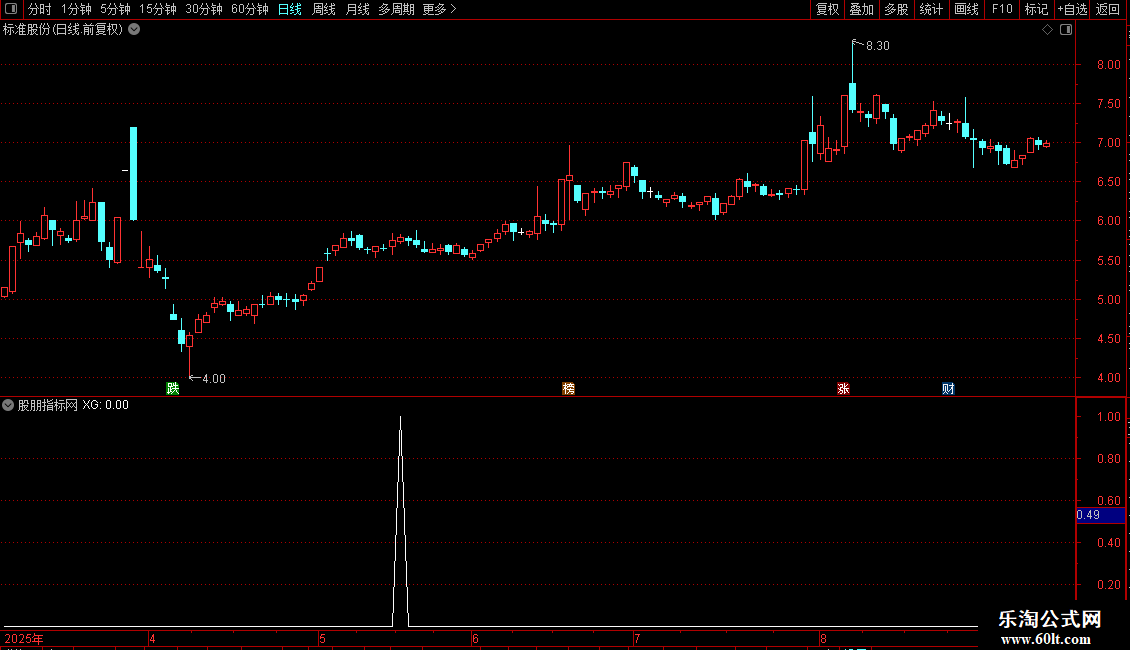Click the 叠加 overlay button
Image resolution: width=1130 pixels, height=650 pixels.
[861, 9]
